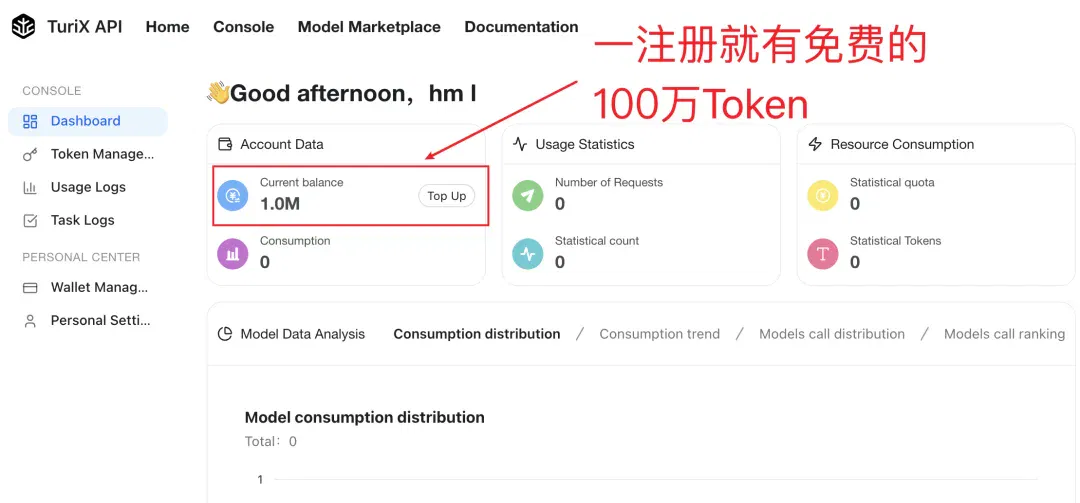This screenshot has width=1080, height=503.
Task: Click the blue Current balance coin icon
Action: pyautogui.click(x=233, y=196)
